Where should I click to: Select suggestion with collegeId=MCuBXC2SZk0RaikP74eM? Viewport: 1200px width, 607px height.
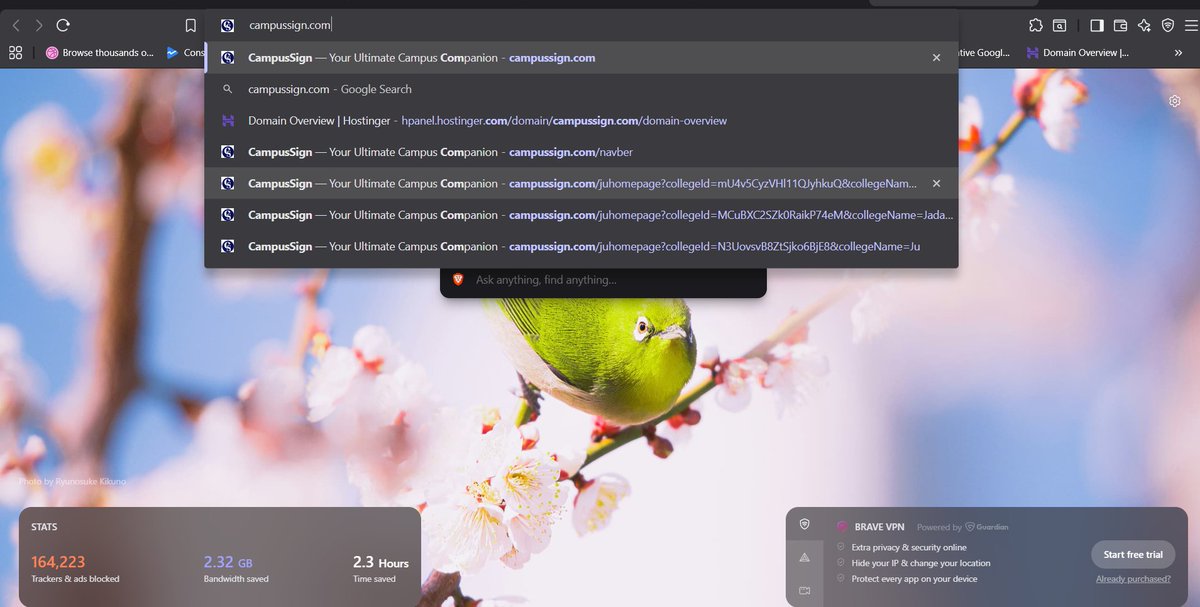[580, 214]
